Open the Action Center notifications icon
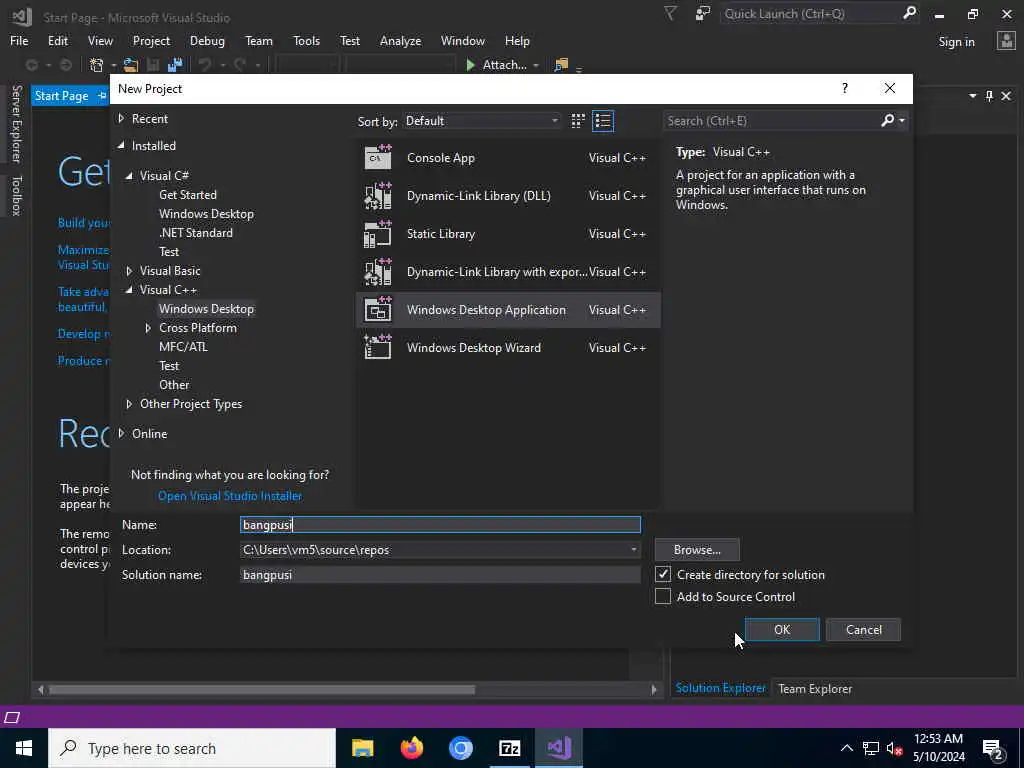Screen dimensions: 1024x768 click(x=992, y=748)
